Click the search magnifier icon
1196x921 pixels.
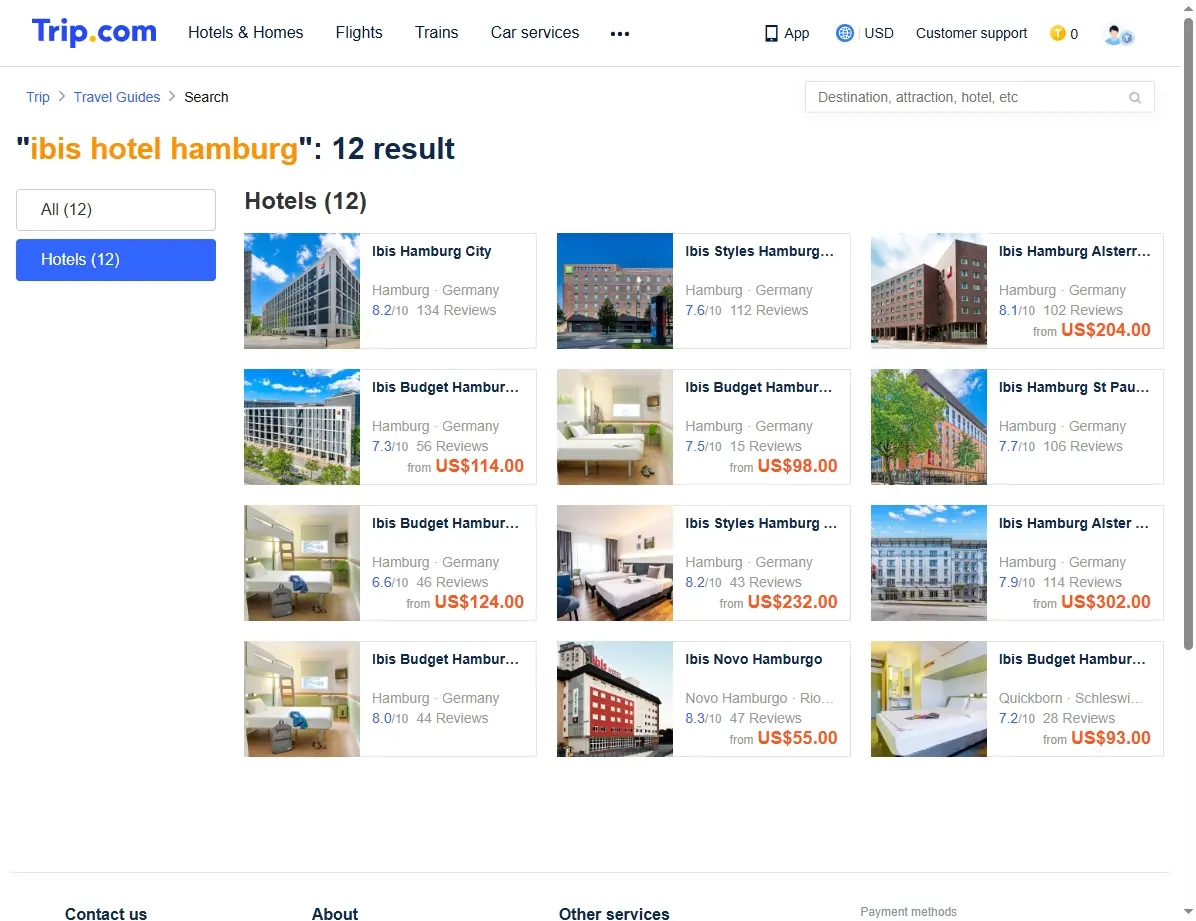coord(1135,98)
